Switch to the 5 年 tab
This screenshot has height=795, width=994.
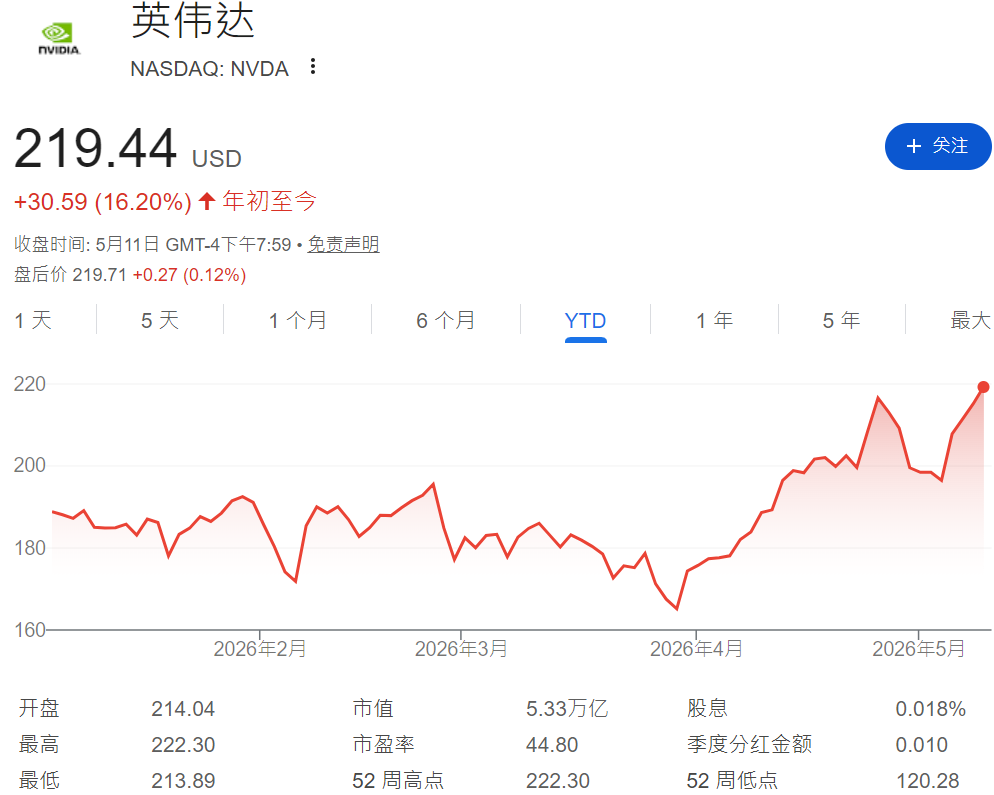841,320
